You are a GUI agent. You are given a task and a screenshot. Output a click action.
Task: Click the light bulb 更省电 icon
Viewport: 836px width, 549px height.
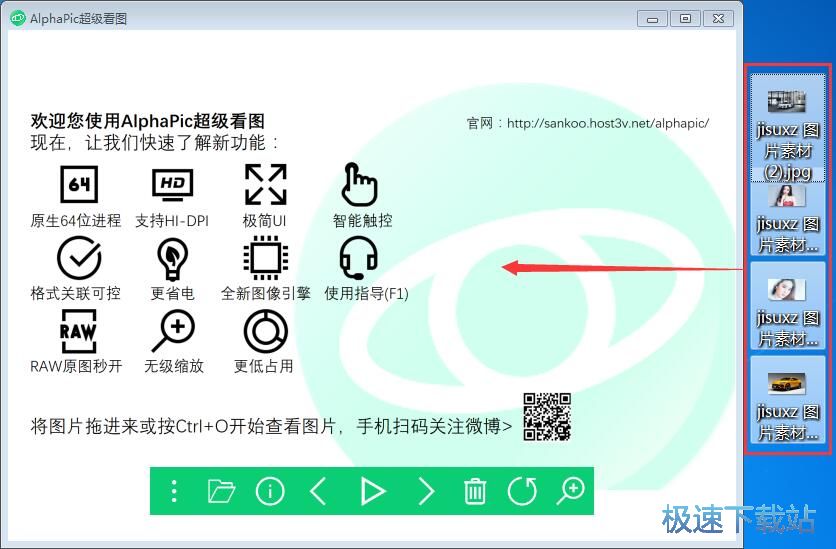[172, 259]
